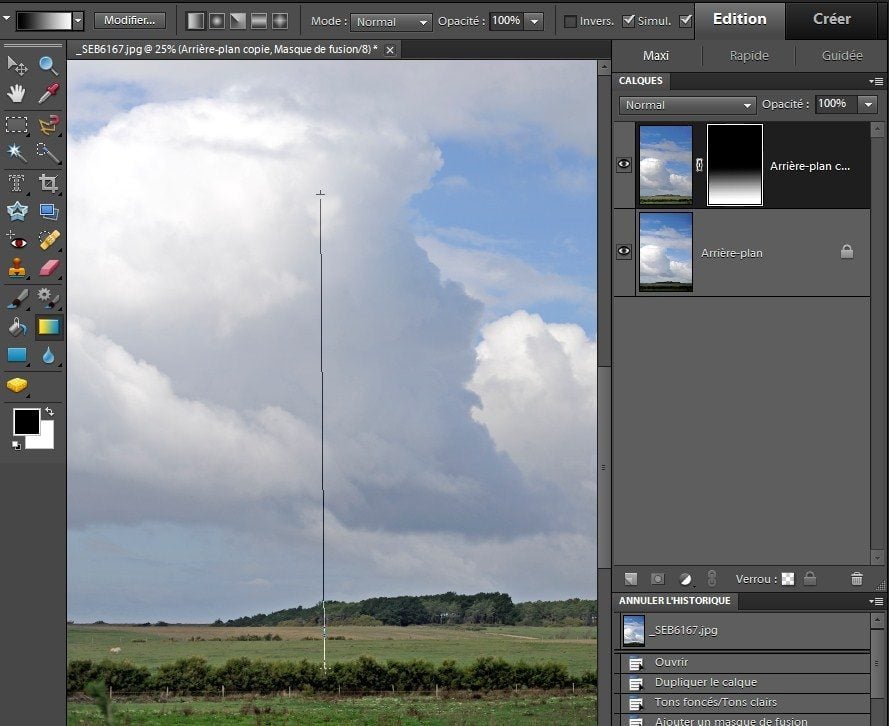Open the gradient Mode dropdown

(x=391, y=21)
